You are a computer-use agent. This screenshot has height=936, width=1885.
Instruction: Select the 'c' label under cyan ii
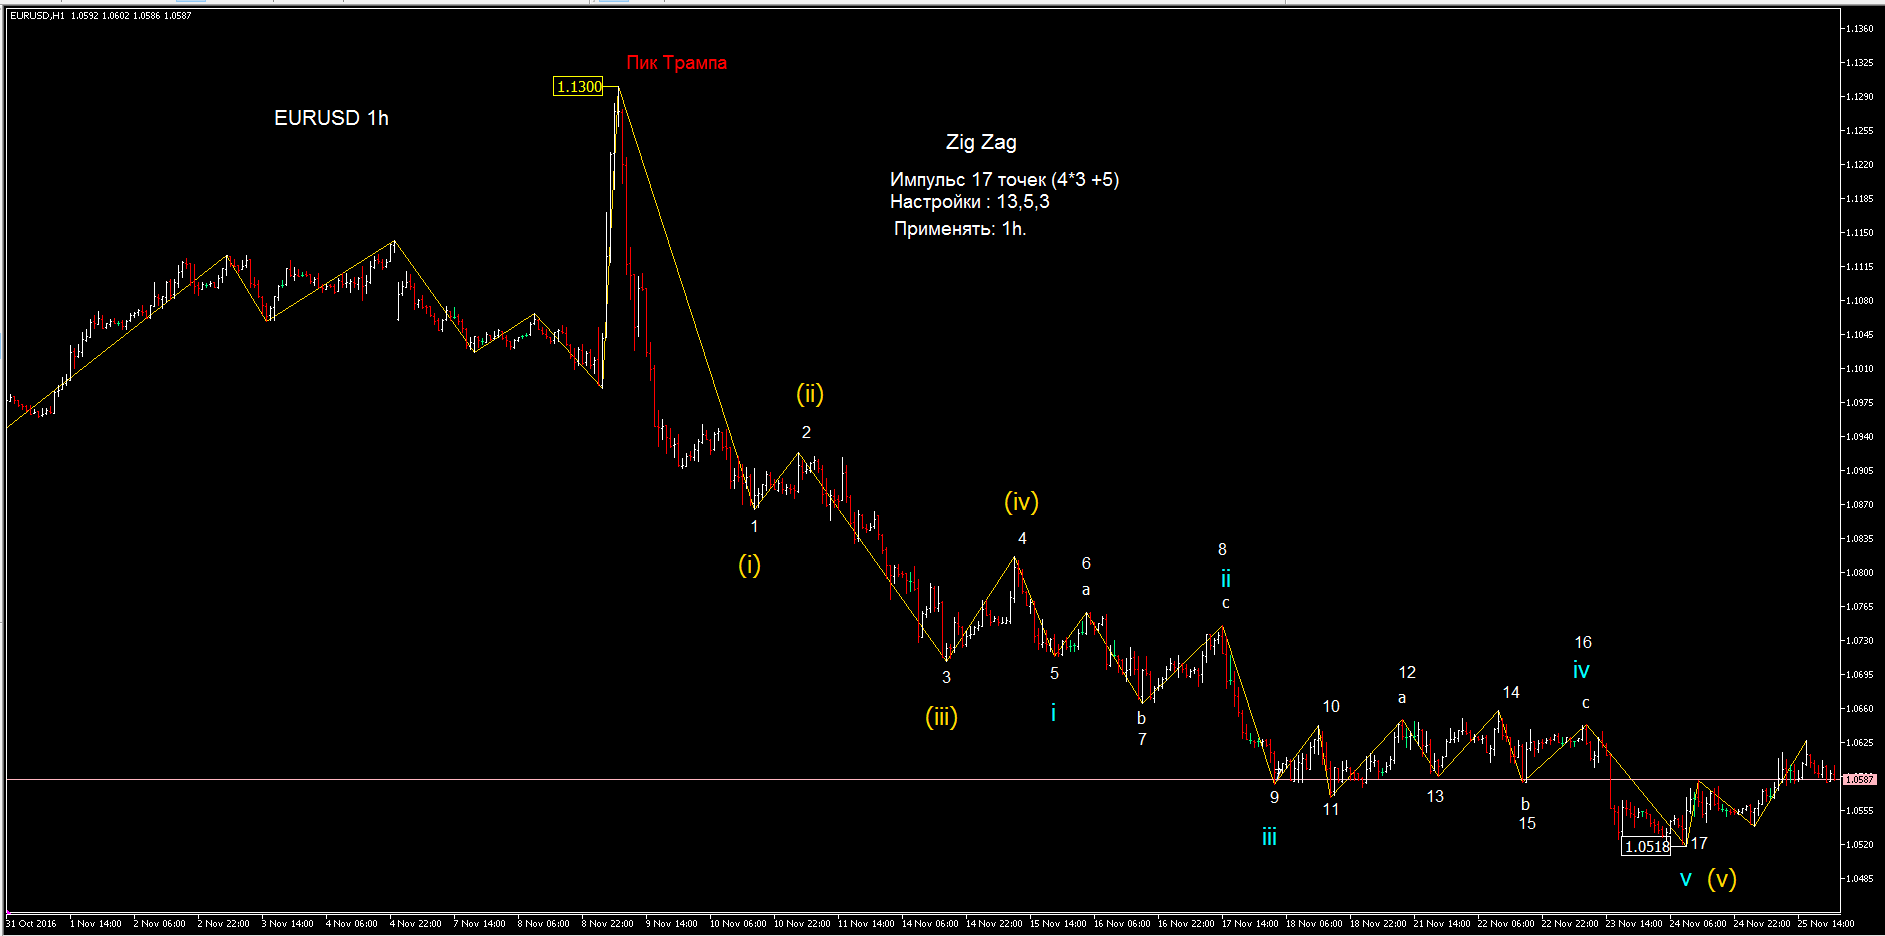pos(1225,603)
